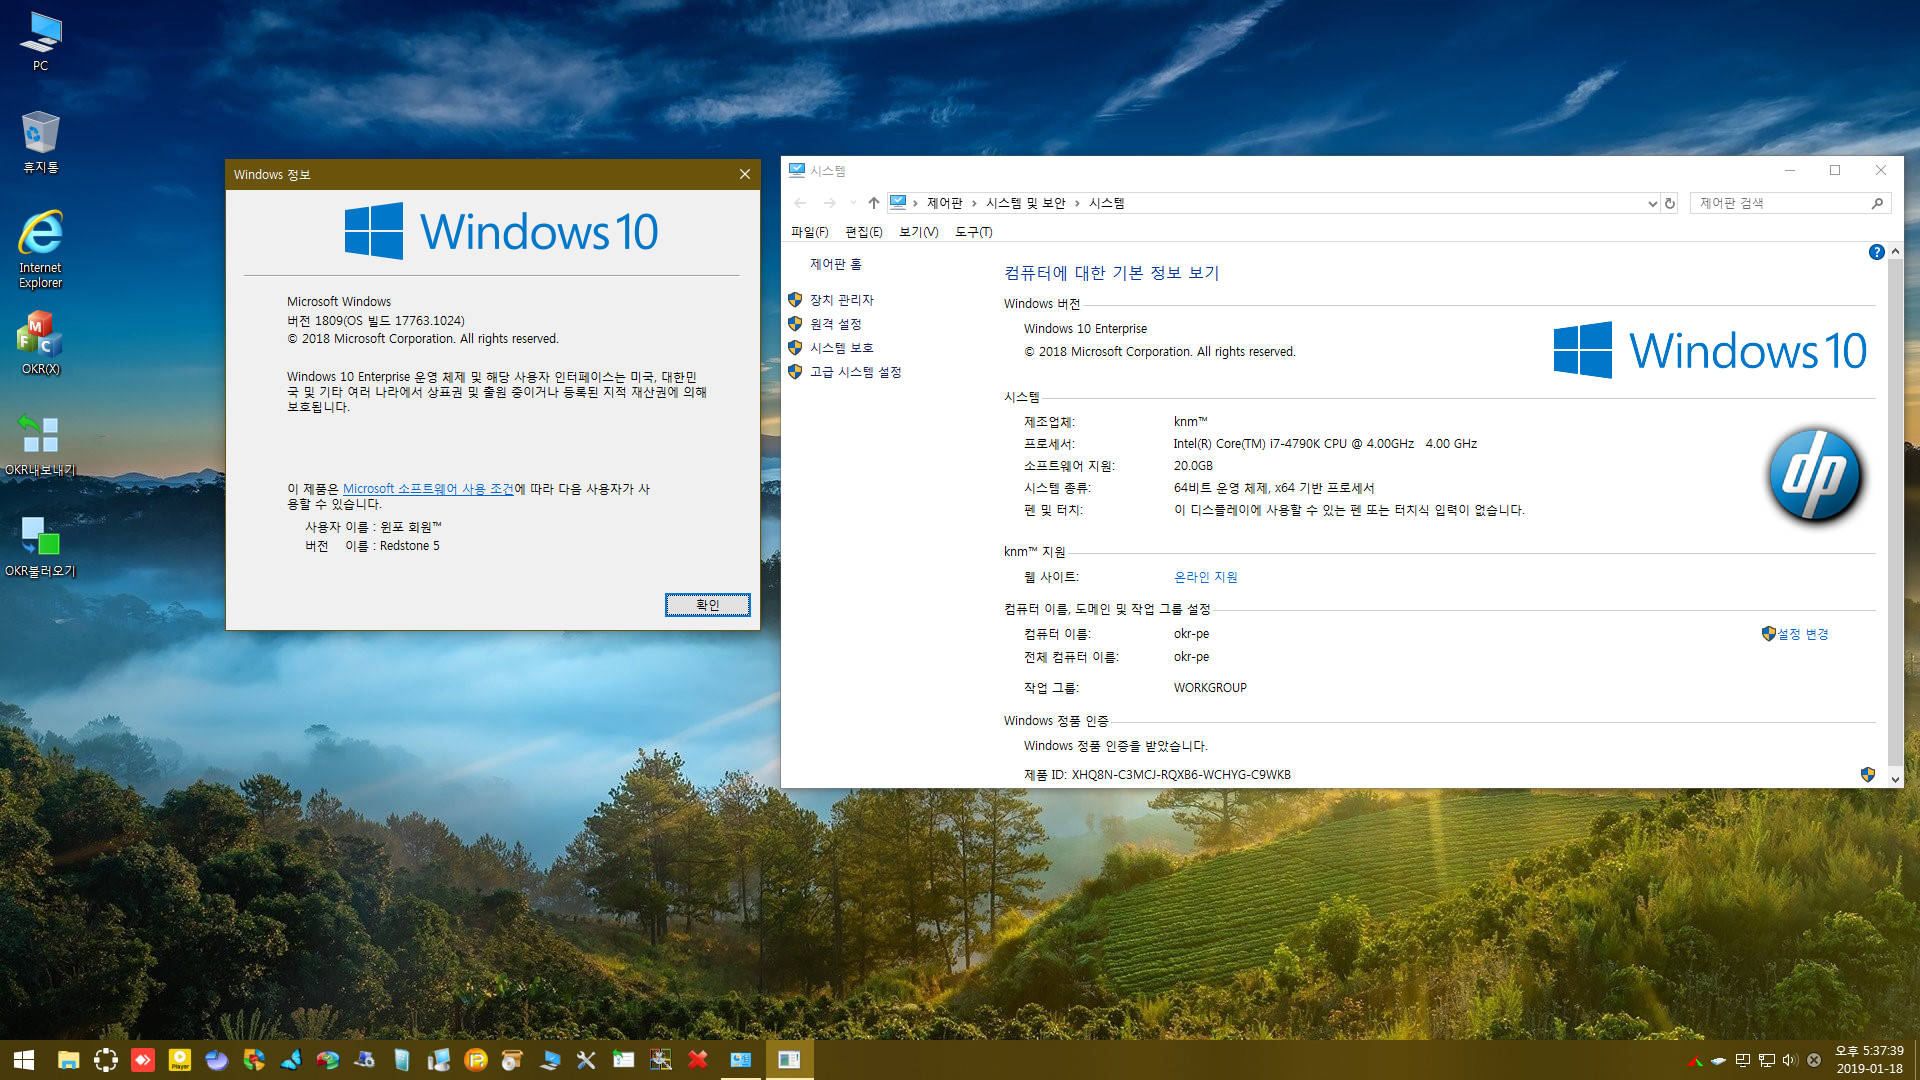Click 제어판 in the breadcrumb path
Image resolution: width=1920 pixels, height=1080 pixels.
coord(944,203)
